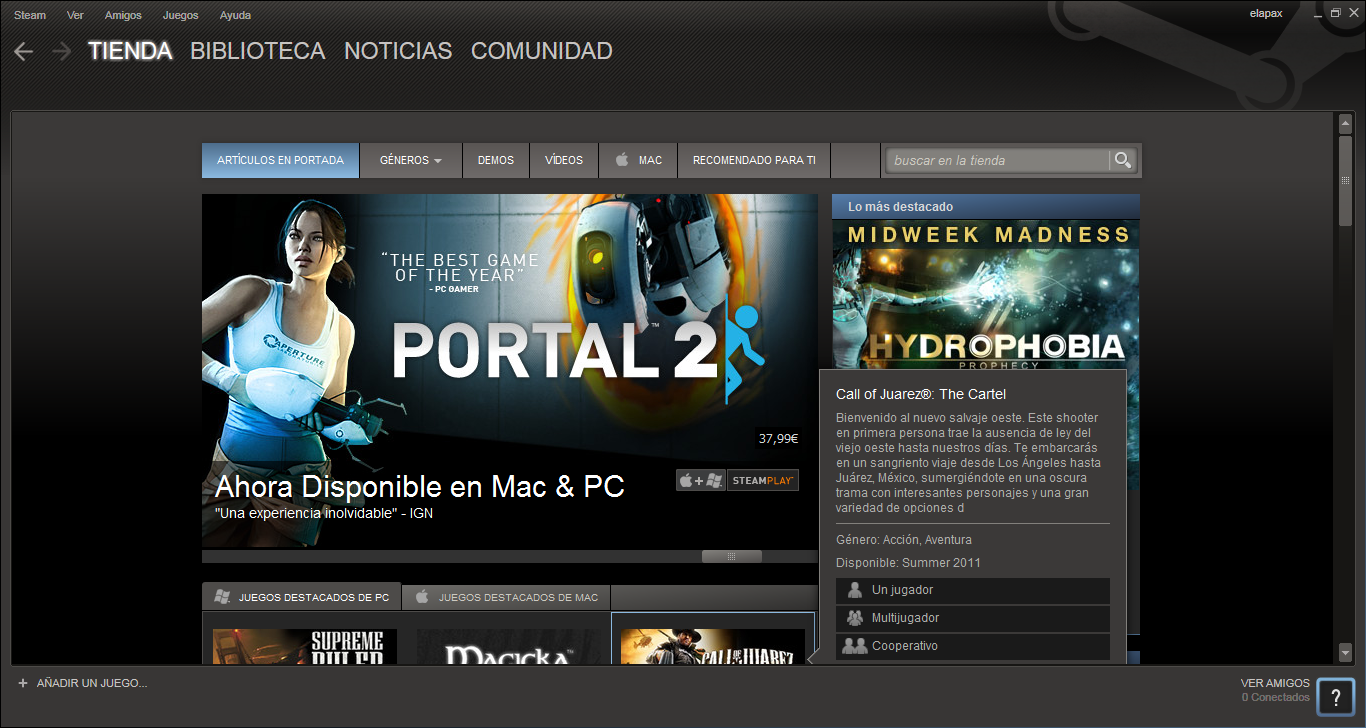The height and width of the screenshot is (728, 1366).
Task: Click the search magnifier icon
Action: click(1123, 160)
